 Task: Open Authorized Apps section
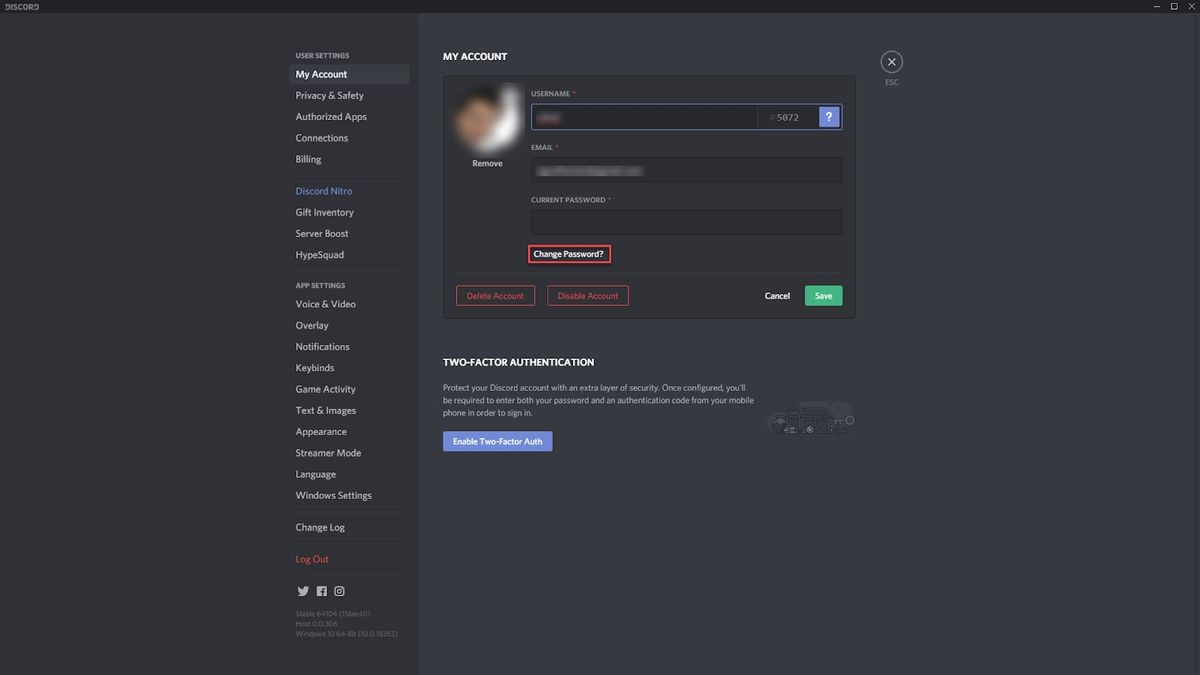(x=331, y=116)
